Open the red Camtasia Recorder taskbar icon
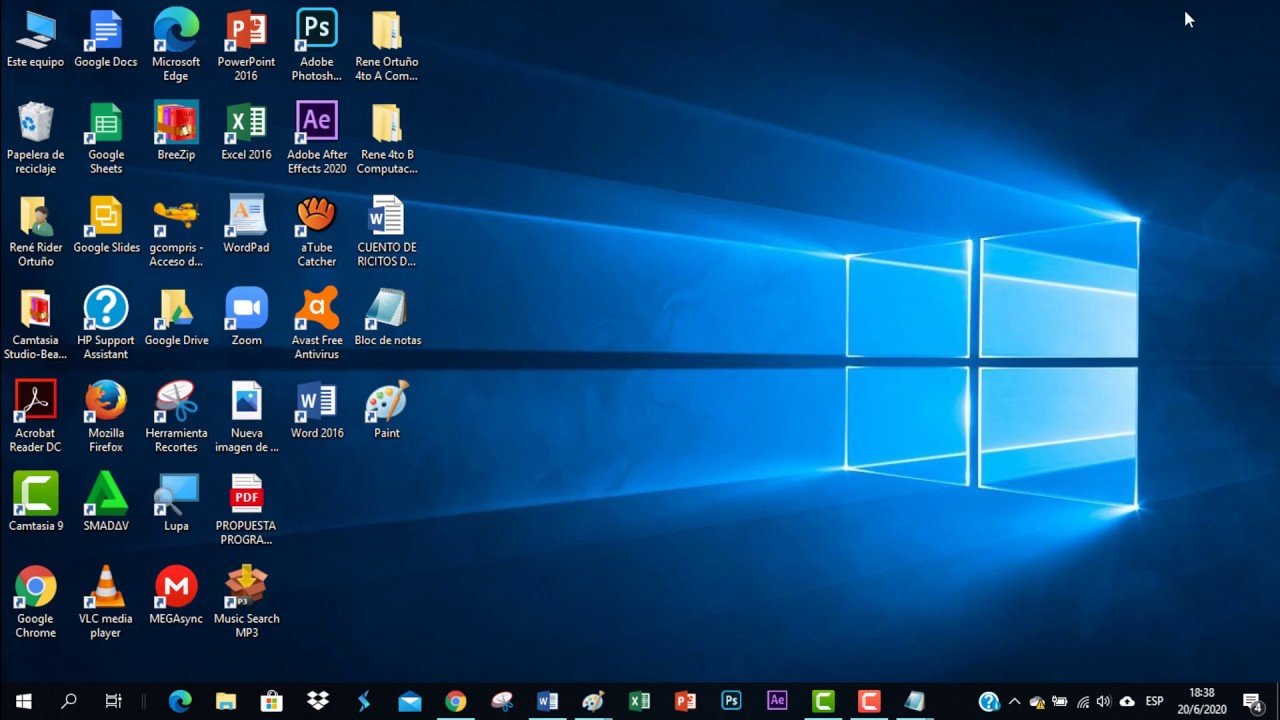Screen dimensions: 1280x720 click(x=869, y=701)
